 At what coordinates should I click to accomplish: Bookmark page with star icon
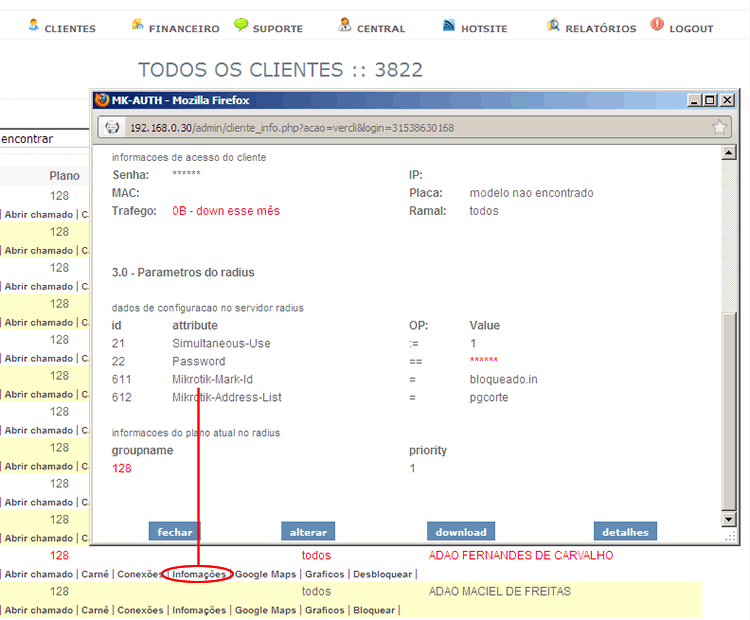(719, 127)
